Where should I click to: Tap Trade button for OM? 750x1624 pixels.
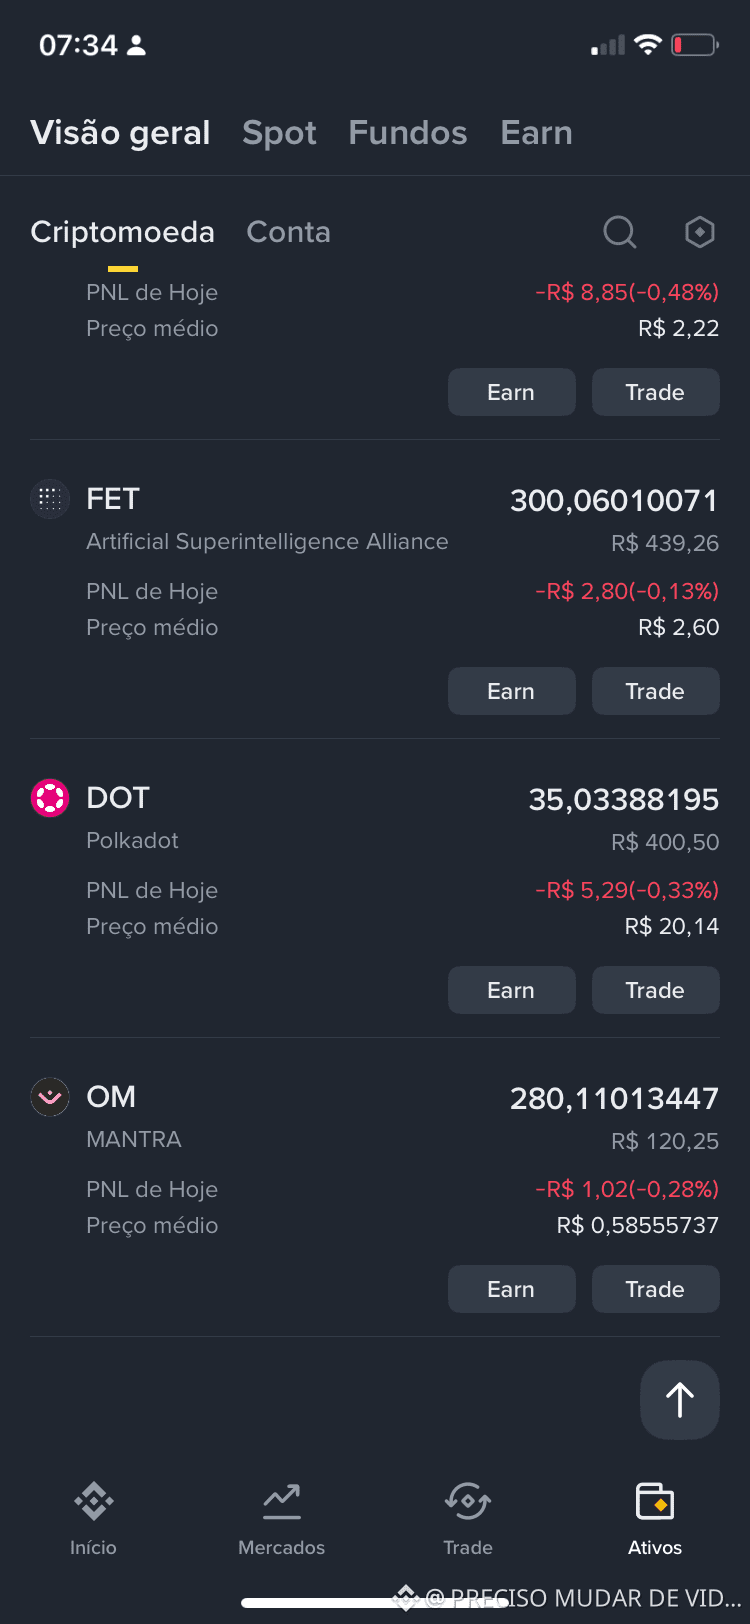coord(656,1289)
